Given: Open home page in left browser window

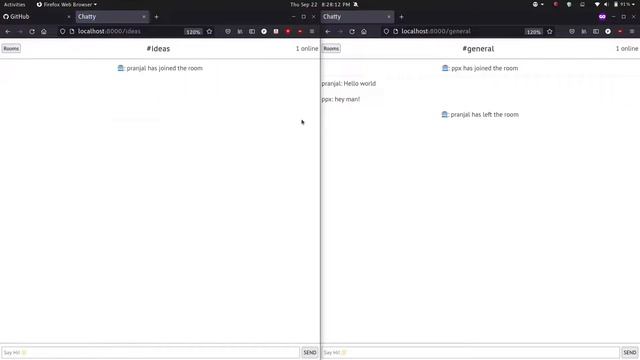Looking at the screenshot, I should [x=44, y=31].
